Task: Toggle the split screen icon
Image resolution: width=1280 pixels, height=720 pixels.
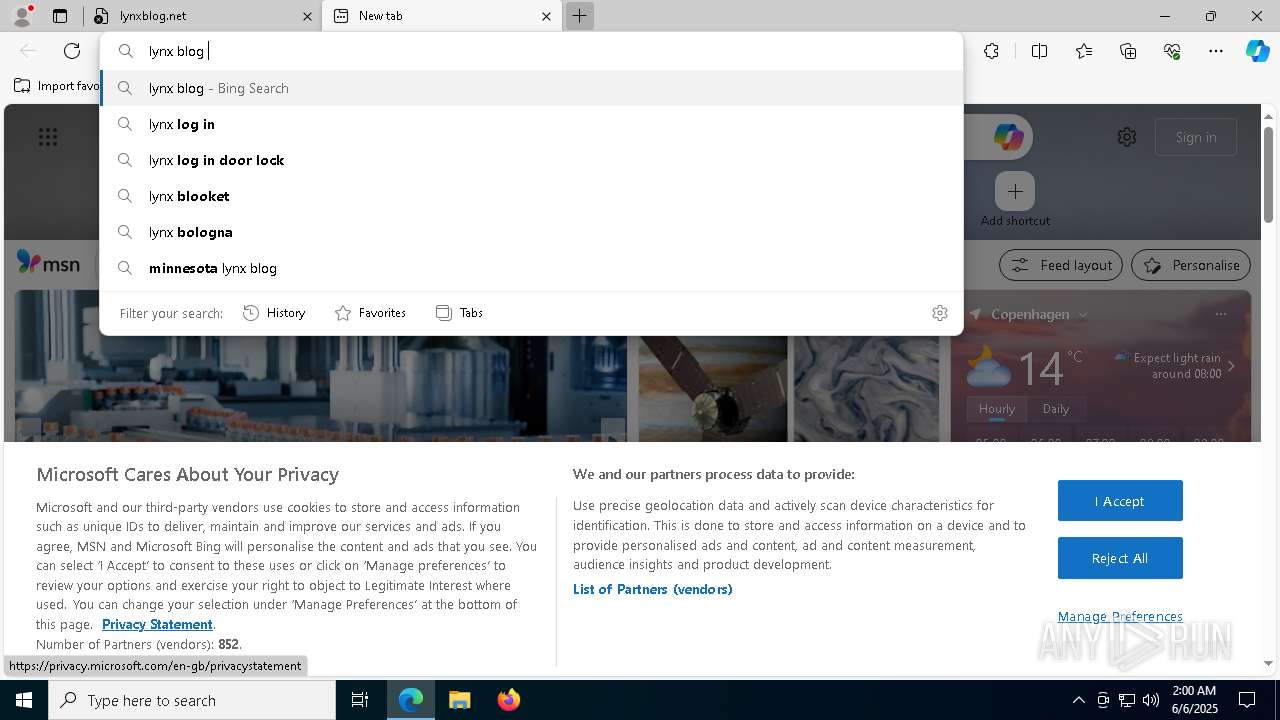Action: tap(1039, 51)
